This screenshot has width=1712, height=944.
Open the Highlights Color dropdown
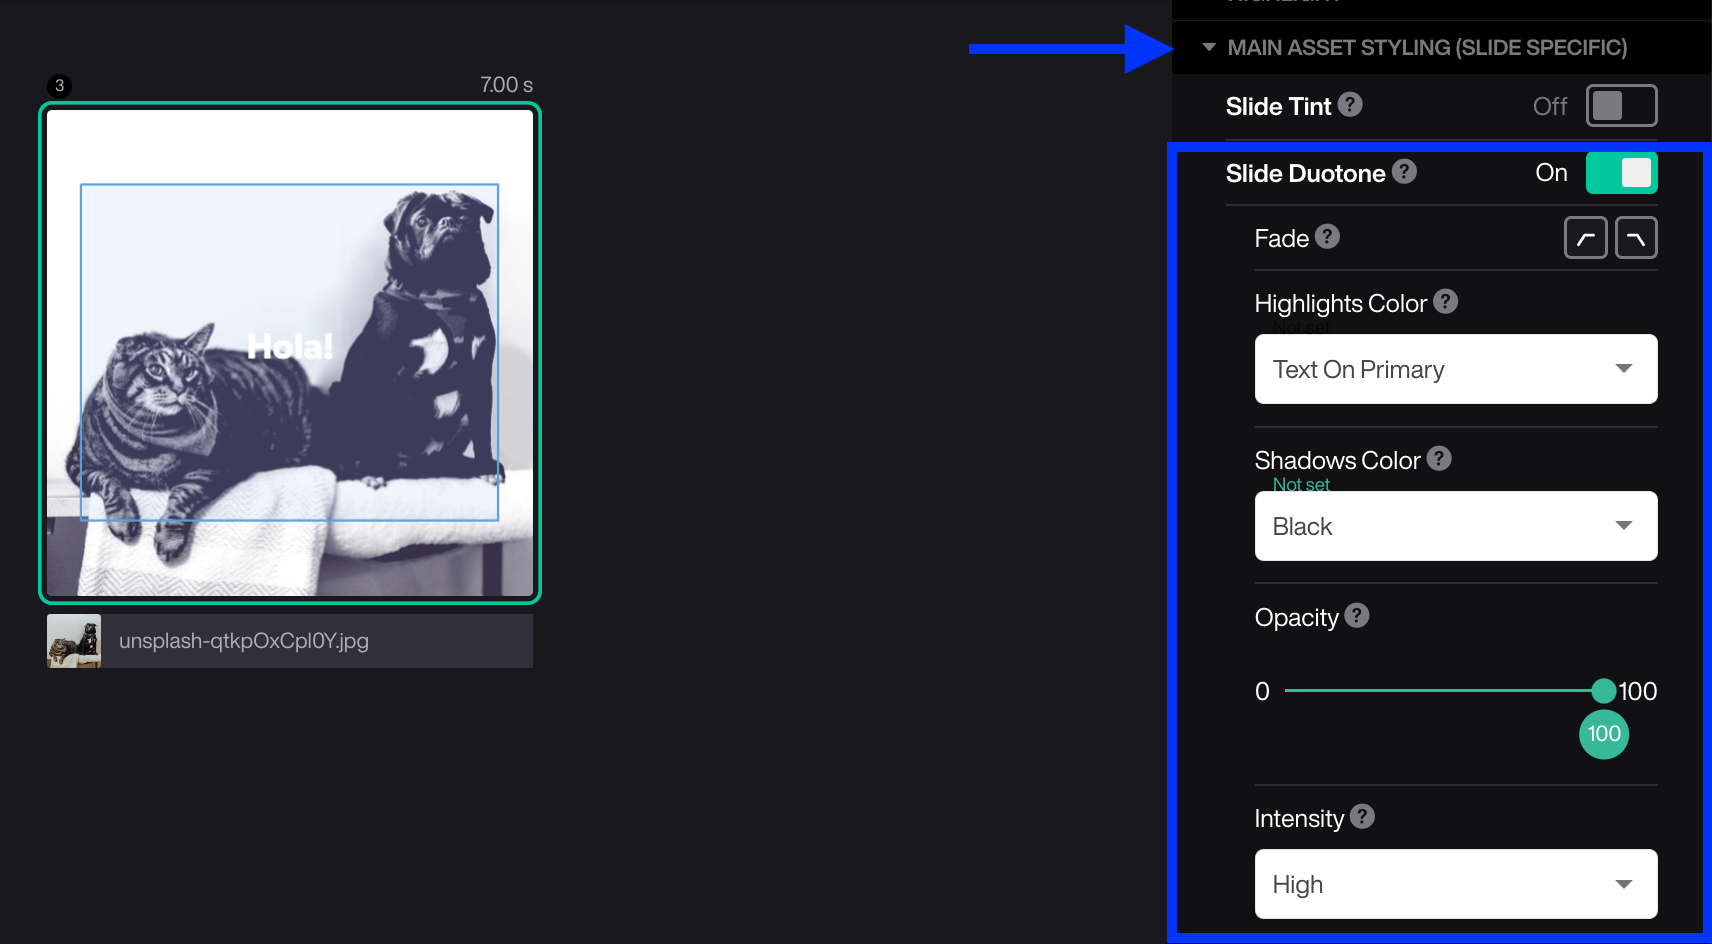click(x=1455, y=369)
